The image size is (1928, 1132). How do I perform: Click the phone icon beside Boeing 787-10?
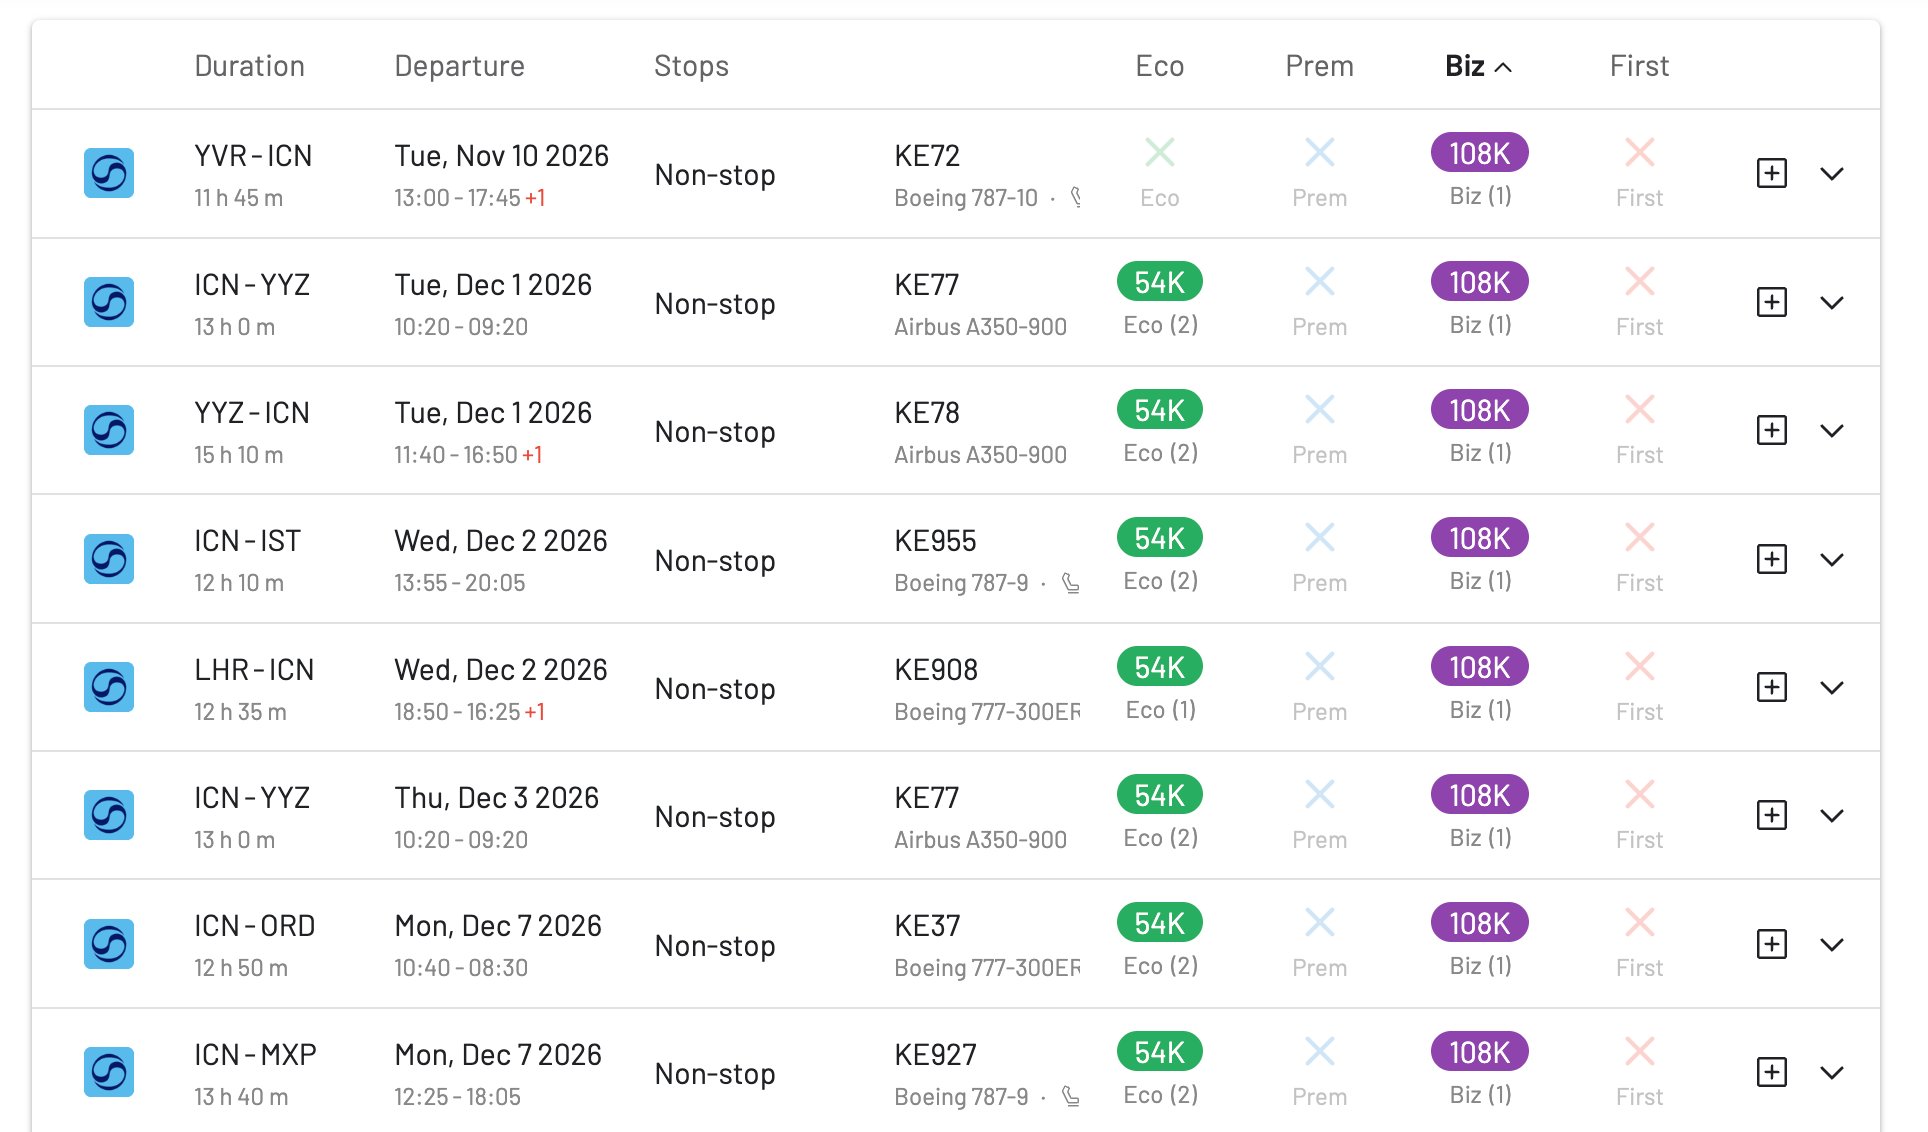[x=1077, y=197]
